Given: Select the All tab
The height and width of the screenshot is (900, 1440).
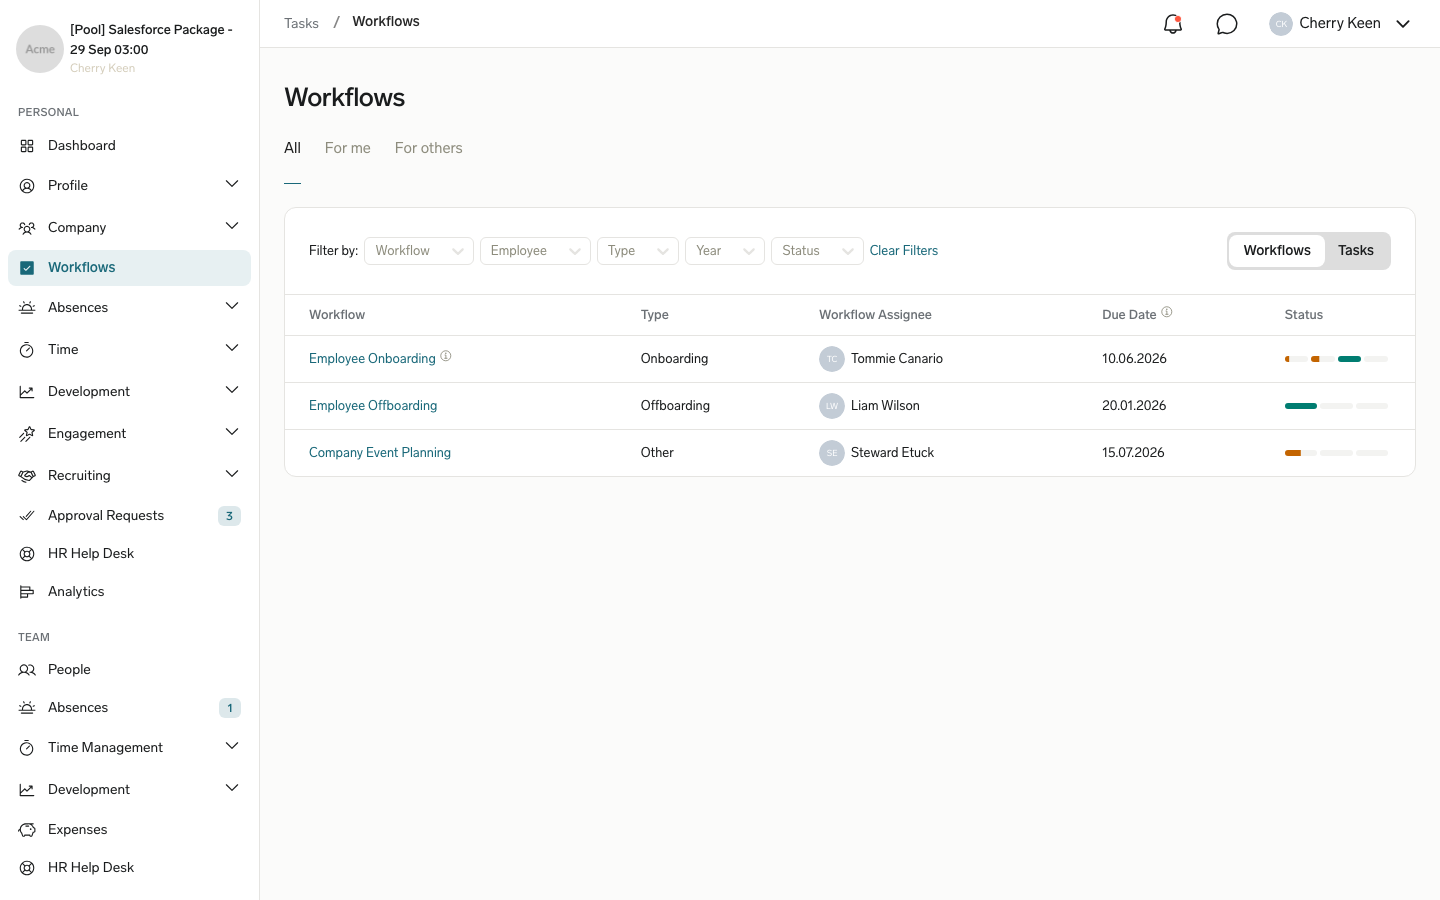Looking at the screenshot, I should (x=292, y=148).
